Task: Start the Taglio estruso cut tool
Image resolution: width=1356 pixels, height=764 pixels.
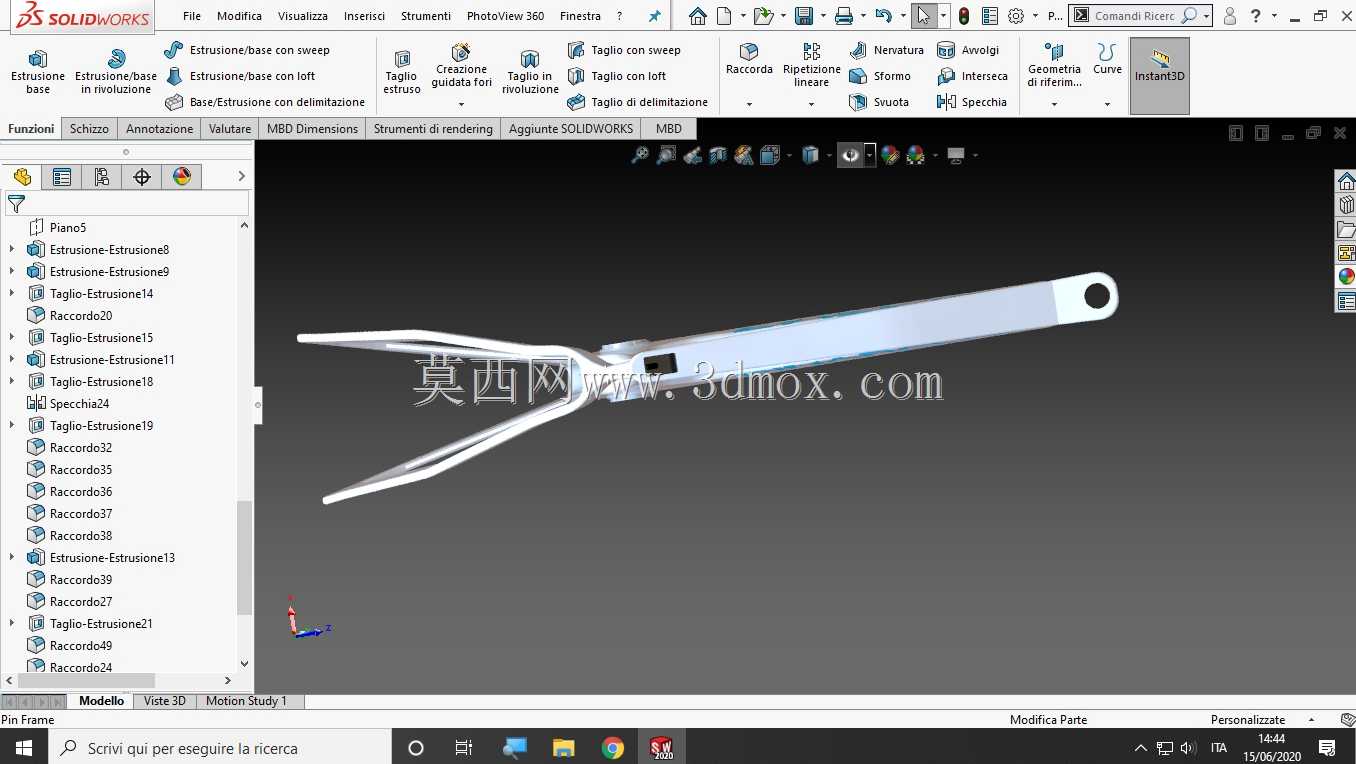Action: [402, 72]
